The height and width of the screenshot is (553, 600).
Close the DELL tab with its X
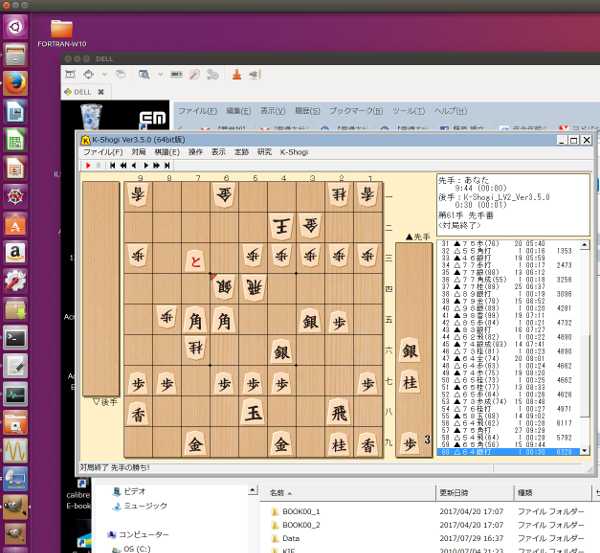click(101, 92)
